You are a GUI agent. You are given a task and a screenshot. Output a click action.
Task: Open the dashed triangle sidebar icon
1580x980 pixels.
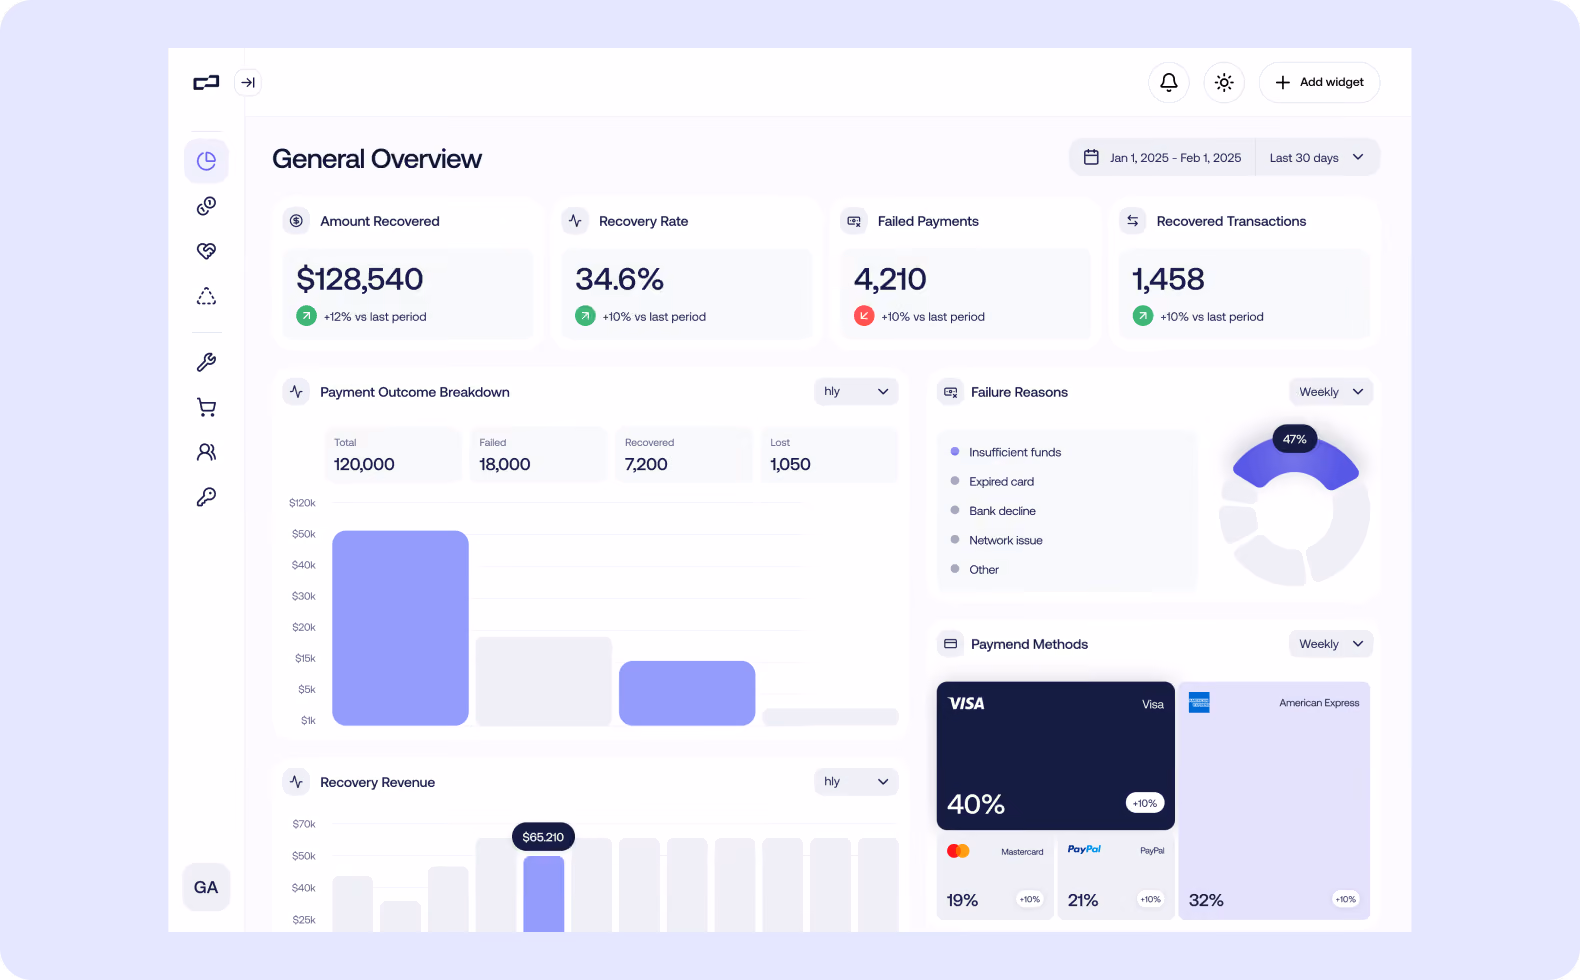click(206, 296)
